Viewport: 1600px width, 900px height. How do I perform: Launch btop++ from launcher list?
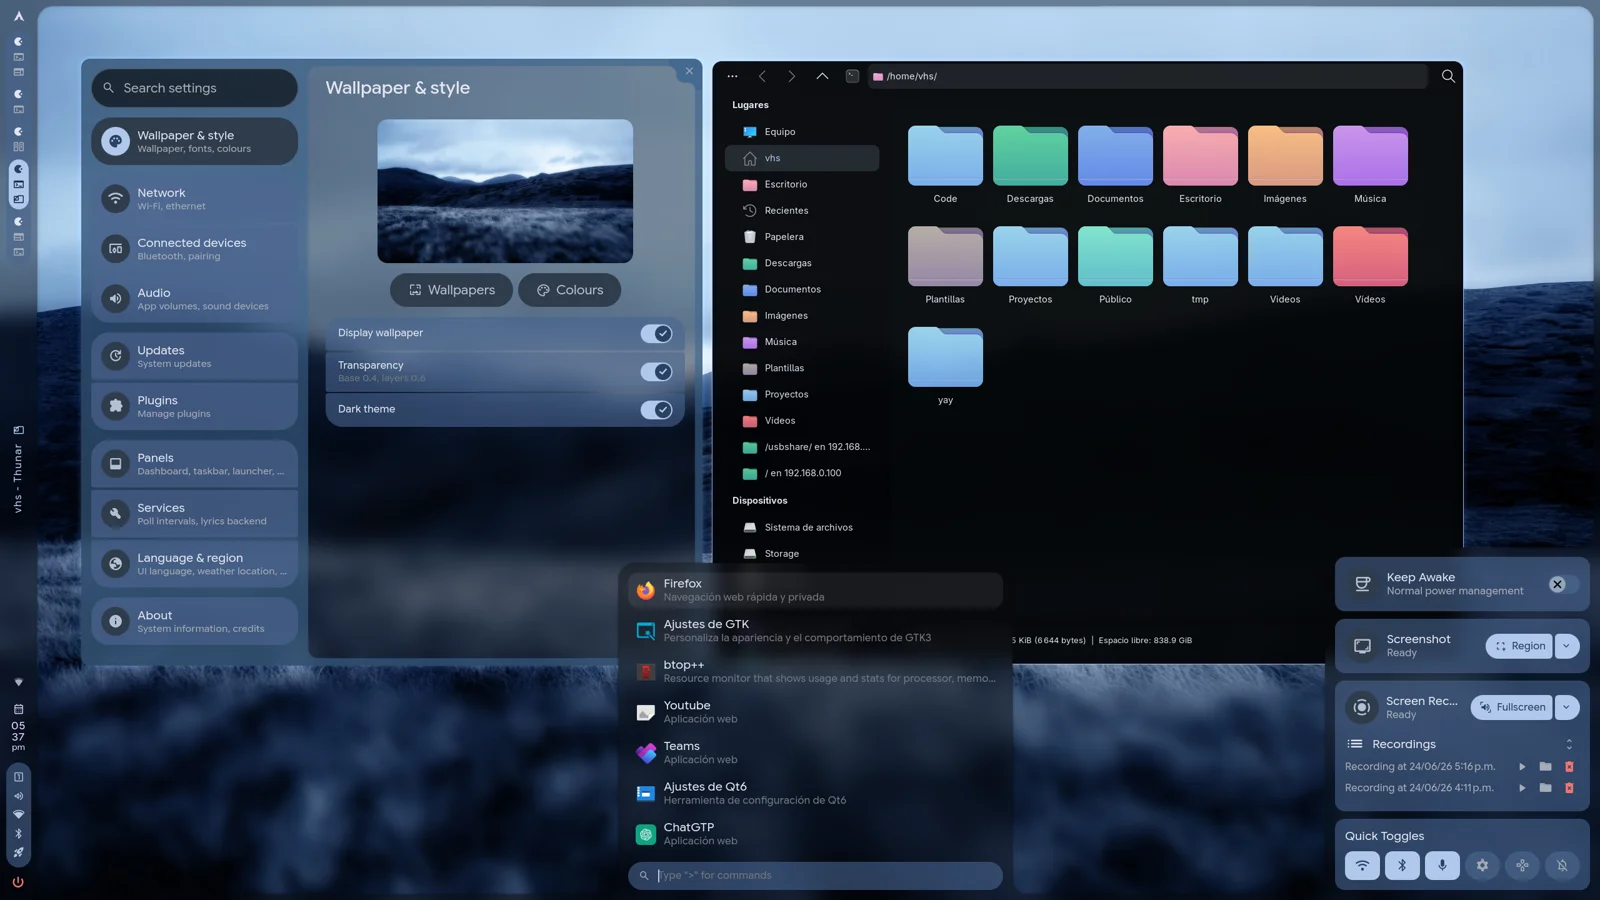(x=815, y=671)
